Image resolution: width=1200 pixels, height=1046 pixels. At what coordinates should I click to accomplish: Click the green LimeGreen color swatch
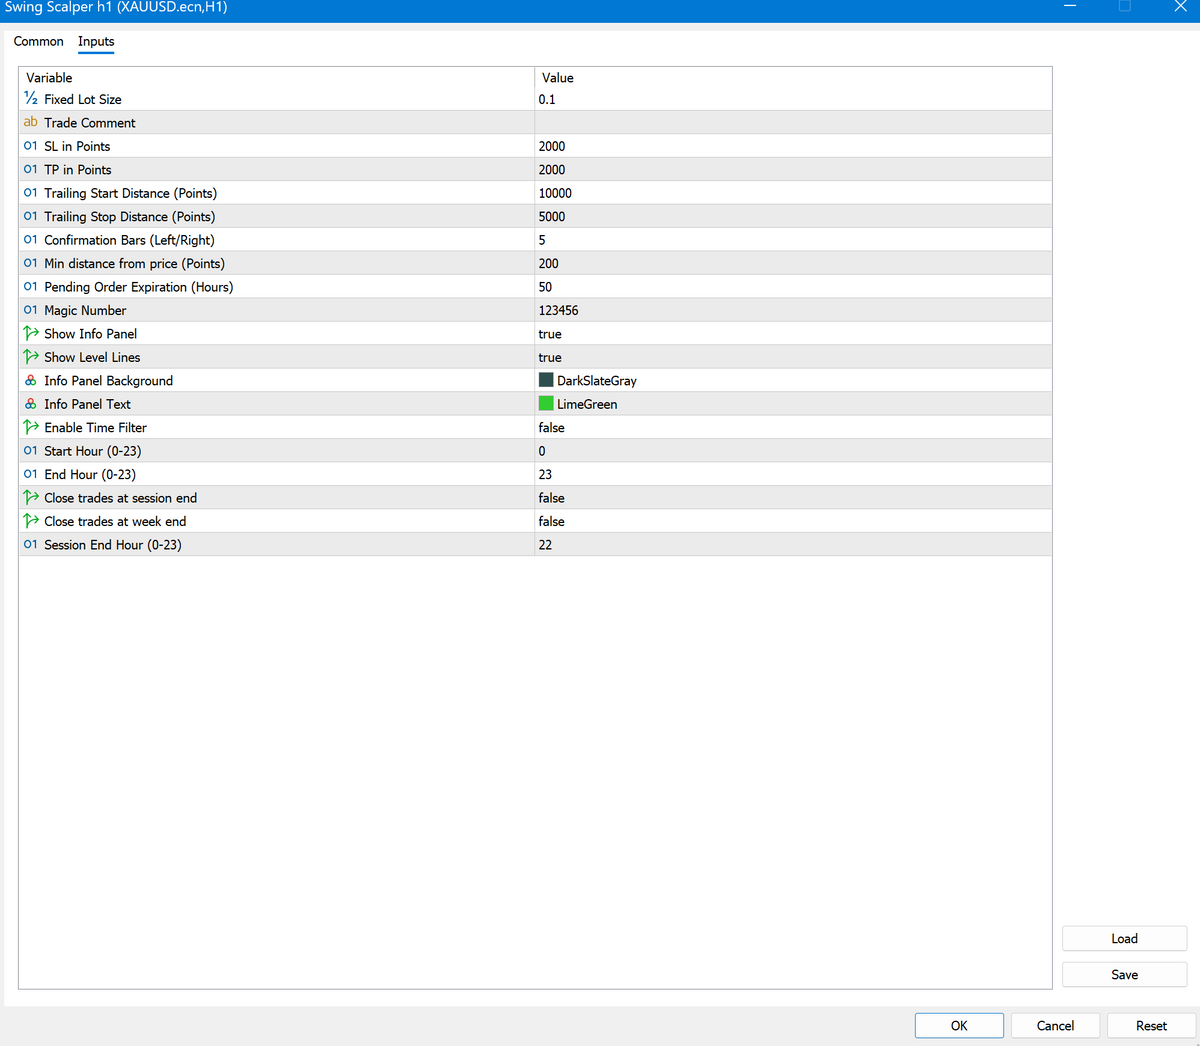tap(546, 404)
